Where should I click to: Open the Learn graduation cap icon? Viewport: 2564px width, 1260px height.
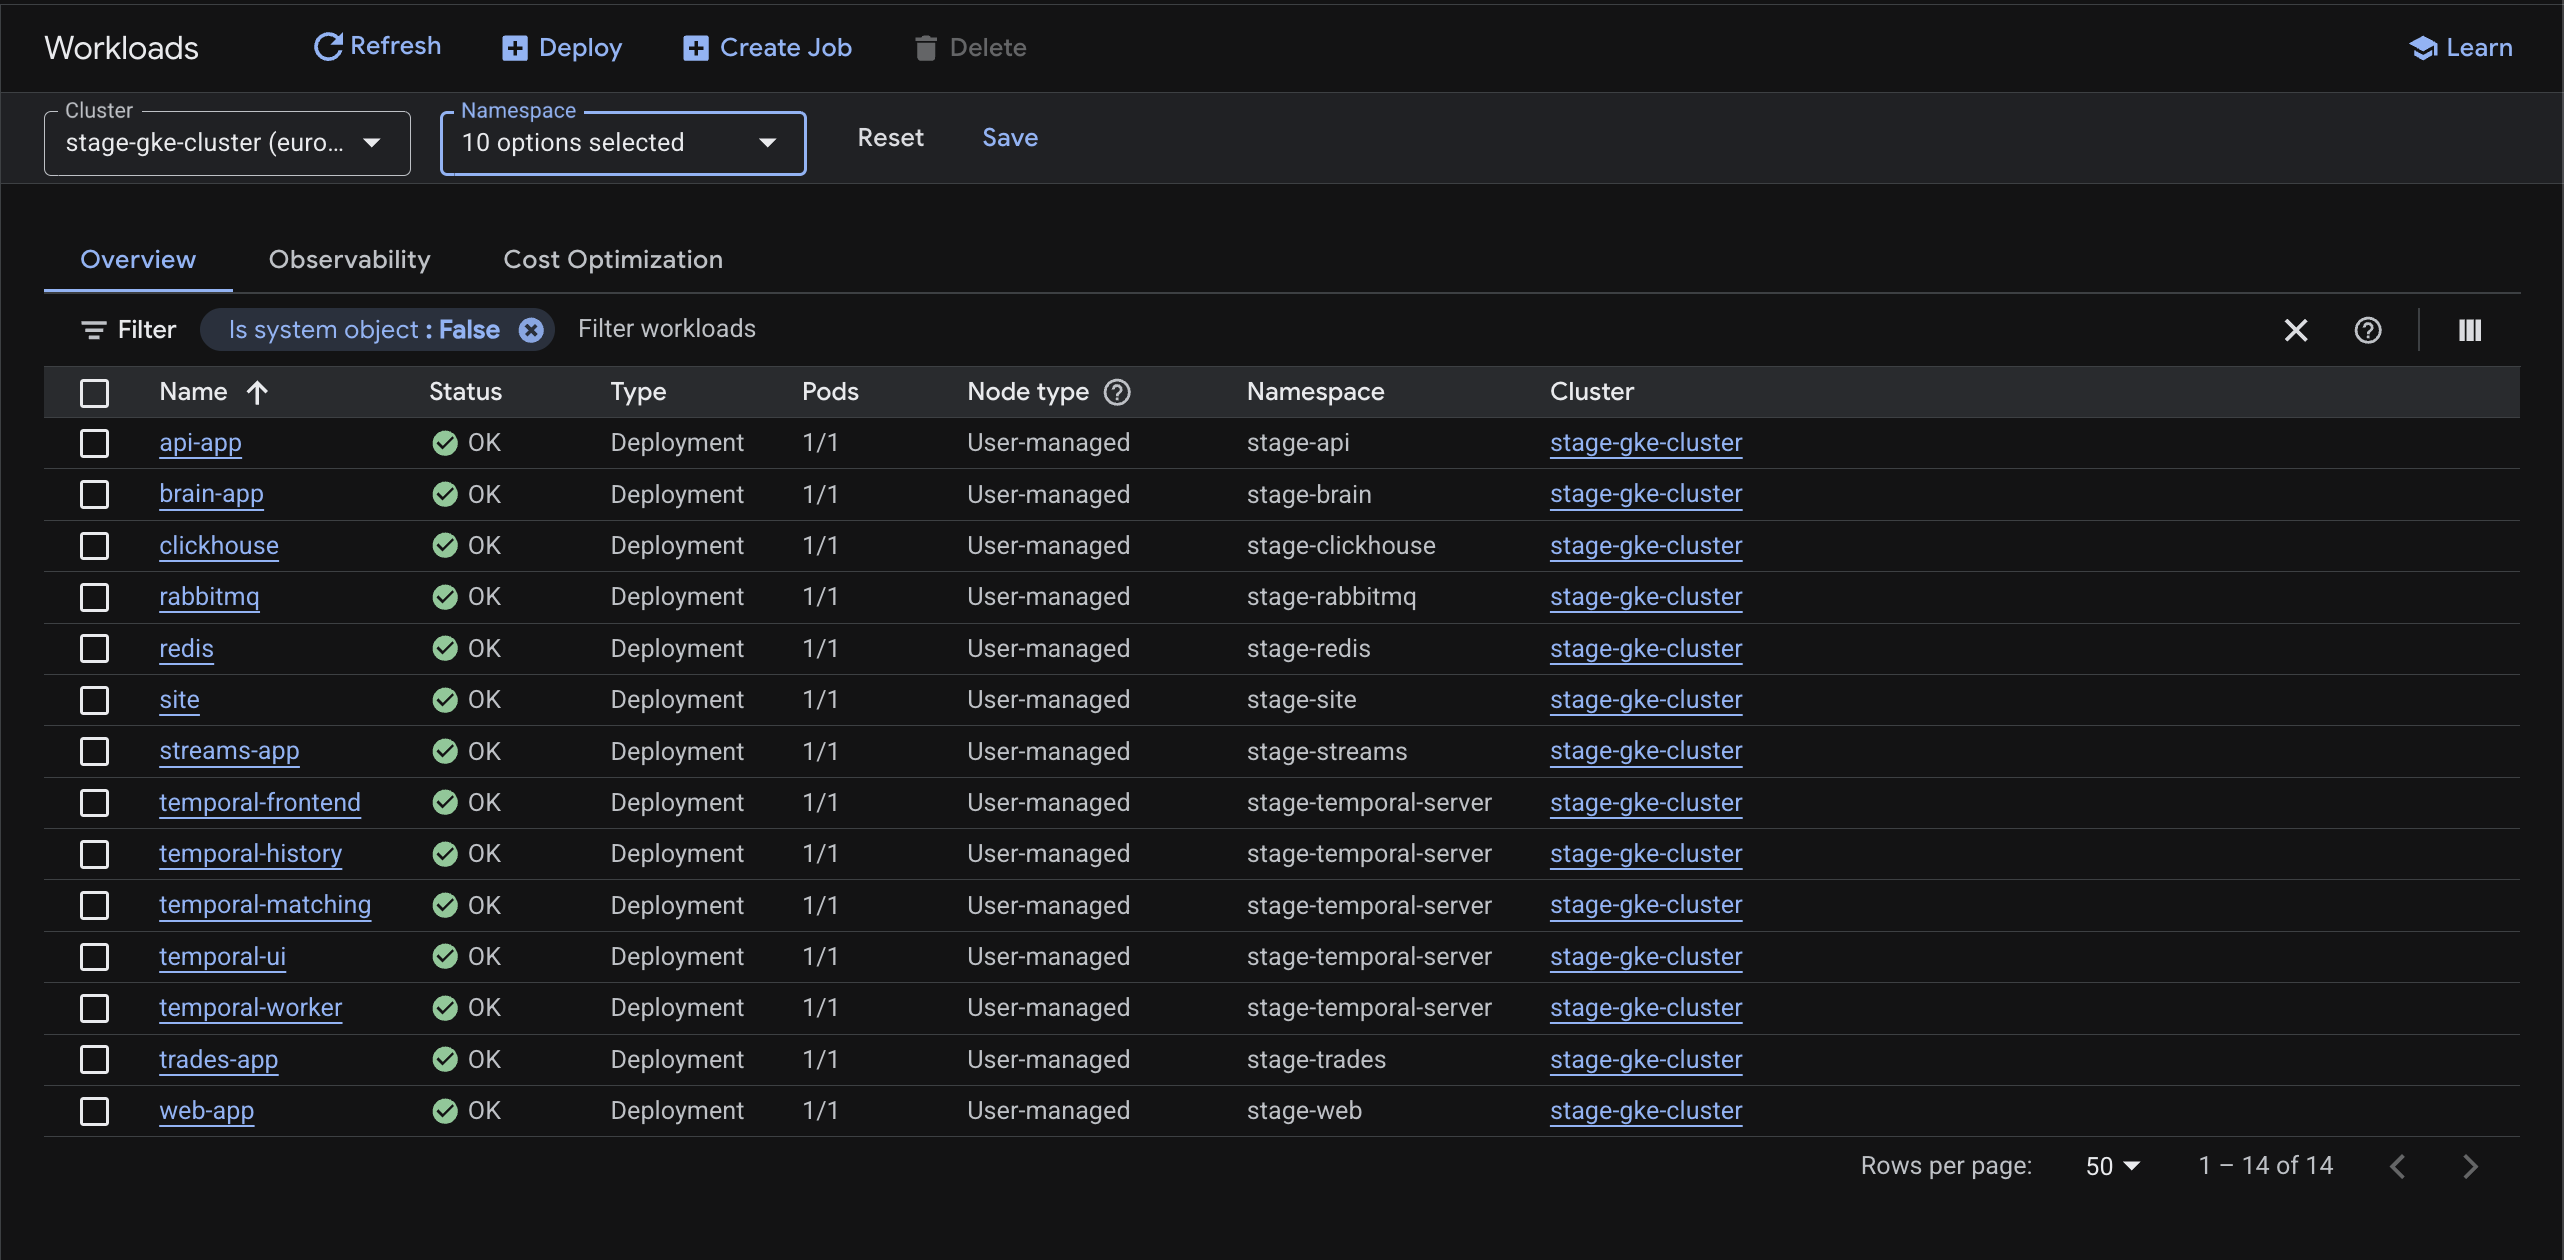point(2423,48)
